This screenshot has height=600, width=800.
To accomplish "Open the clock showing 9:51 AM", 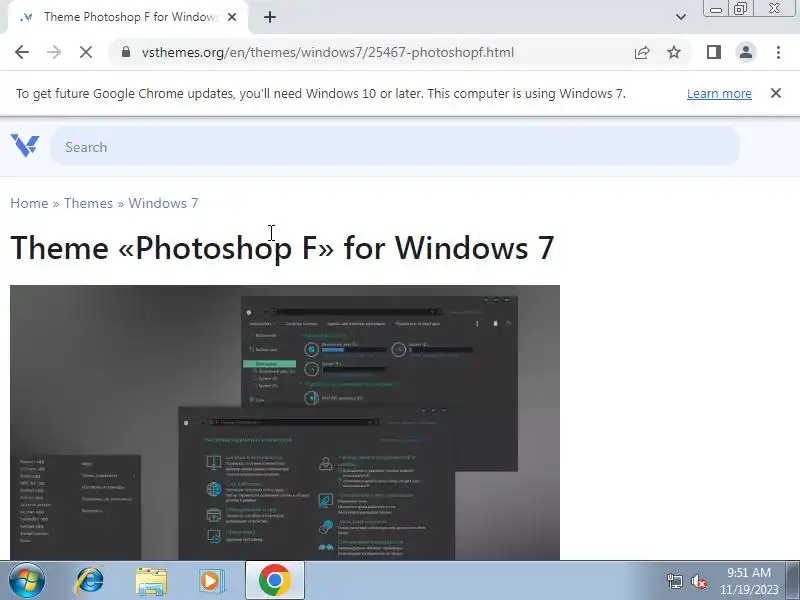I will 749,581.
